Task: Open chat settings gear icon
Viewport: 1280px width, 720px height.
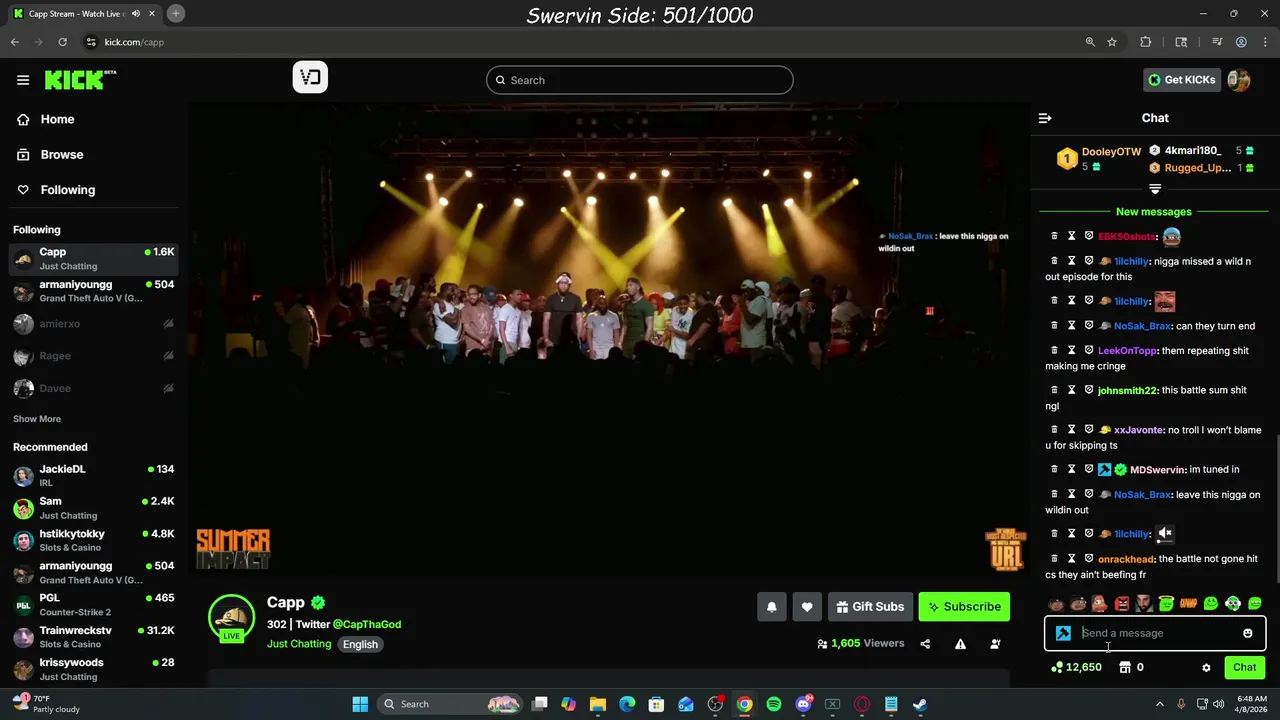Action: 1206,667
